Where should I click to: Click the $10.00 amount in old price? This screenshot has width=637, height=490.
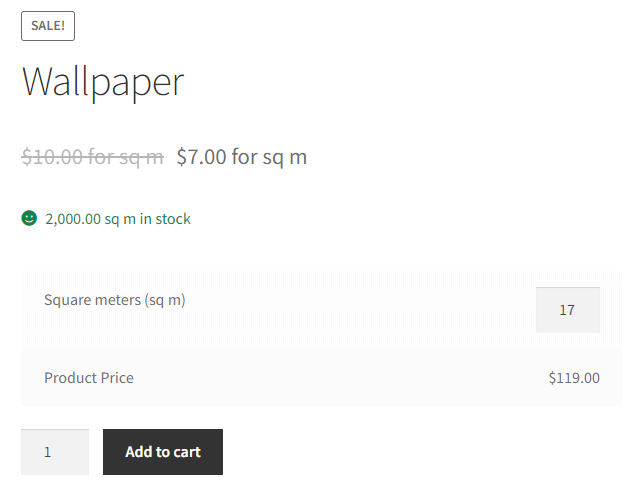pyautogui.click(x=52, y=157)
